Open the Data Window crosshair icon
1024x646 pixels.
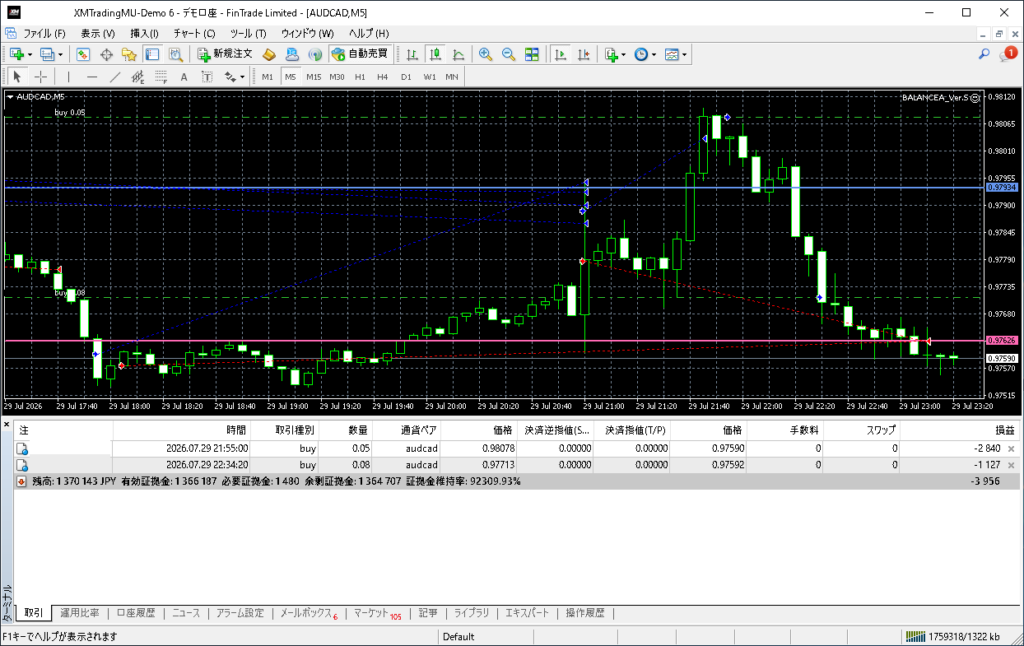pos(106,54)
